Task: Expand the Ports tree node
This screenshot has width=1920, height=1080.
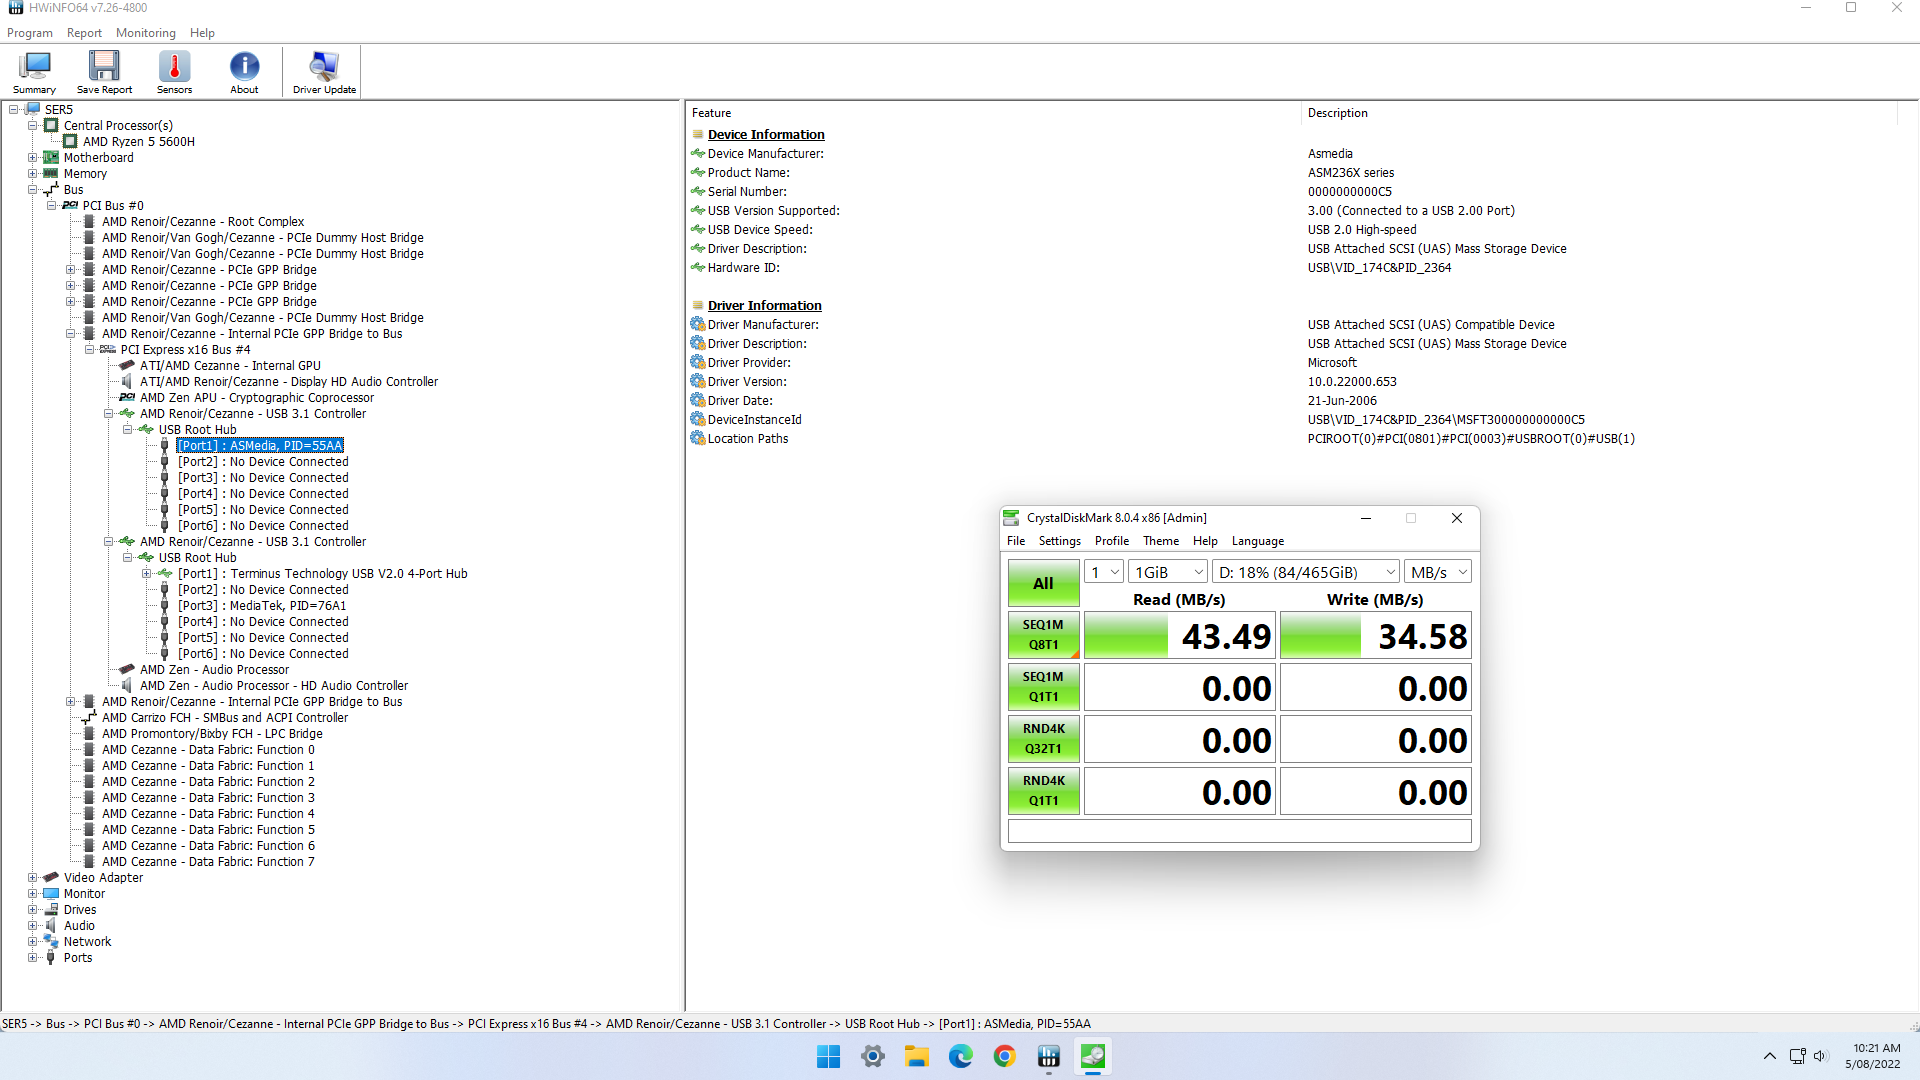Action: coord(33,958)
